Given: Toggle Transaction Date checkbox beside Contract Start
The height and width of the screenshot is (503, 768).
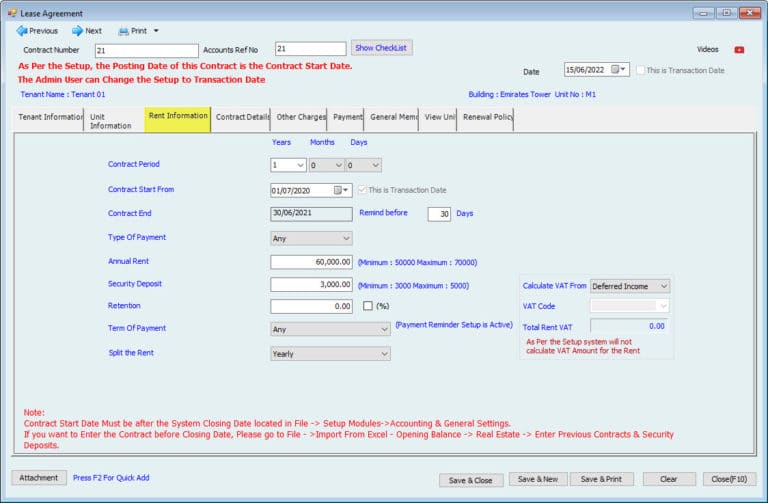Looking at the screenshot, I should pos(362,190).
